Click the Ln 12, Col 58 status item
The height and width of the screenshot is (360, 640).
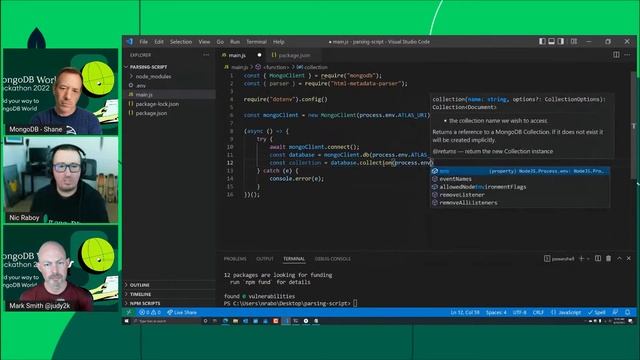pos(465,312)
